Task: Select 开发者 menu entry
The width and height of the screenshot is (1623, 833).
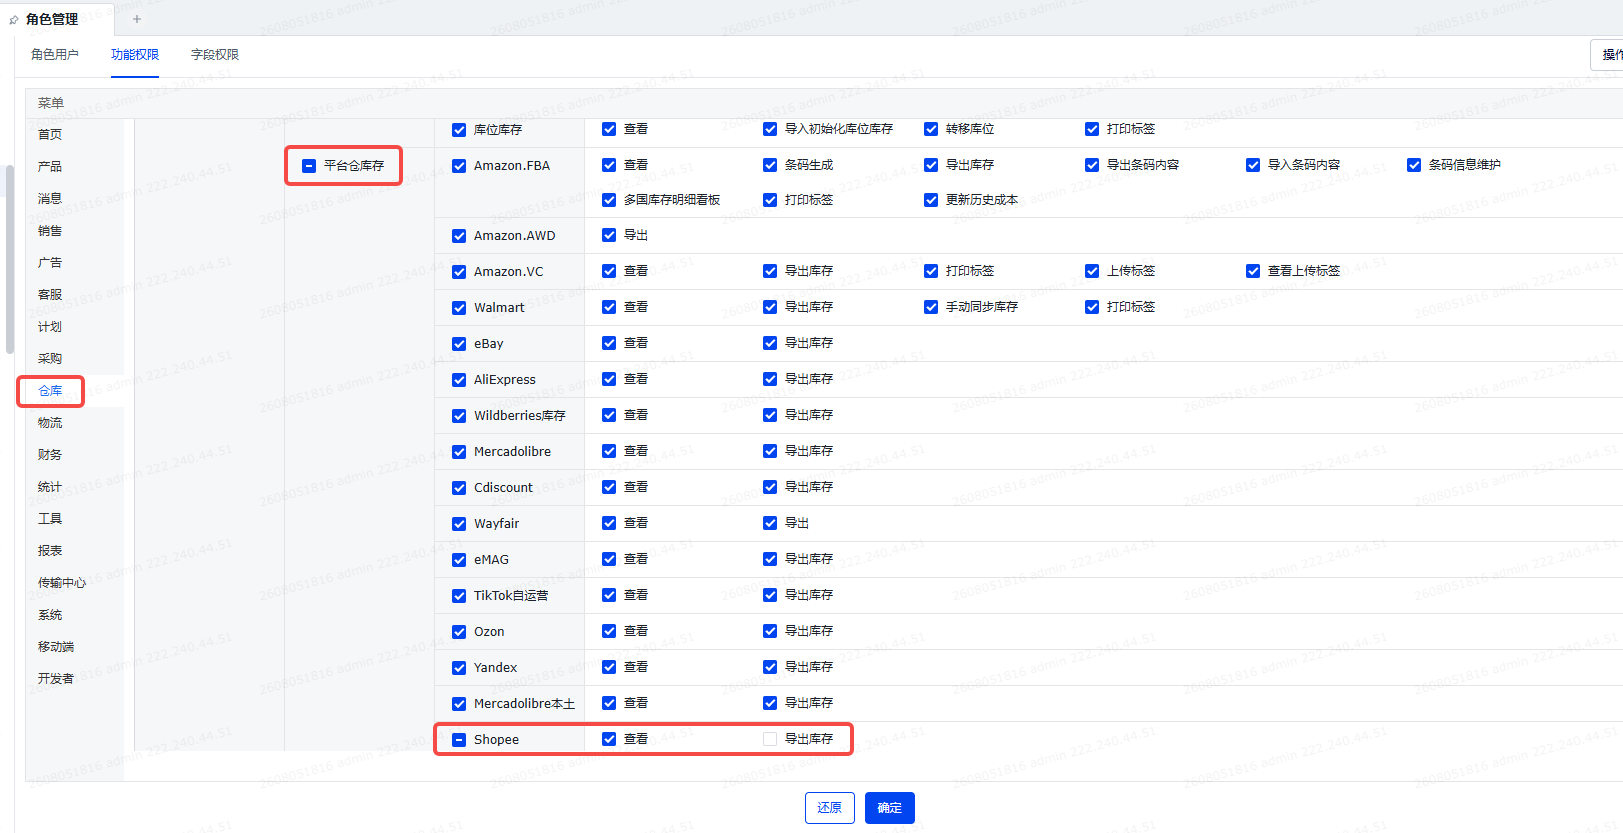Action: pyautogui.click(x=56, y=679)
